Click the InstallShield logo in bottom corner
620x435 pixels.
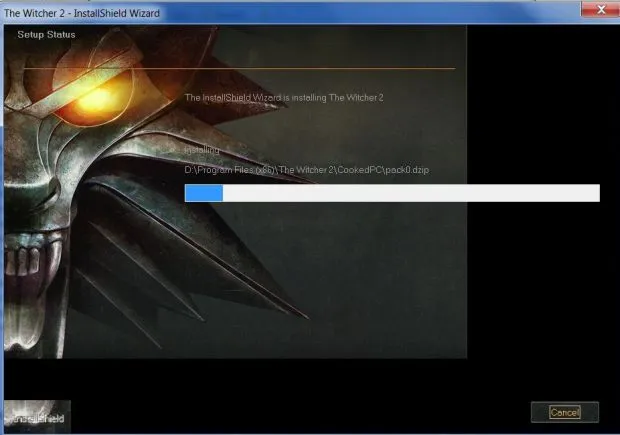coord(36,417)
